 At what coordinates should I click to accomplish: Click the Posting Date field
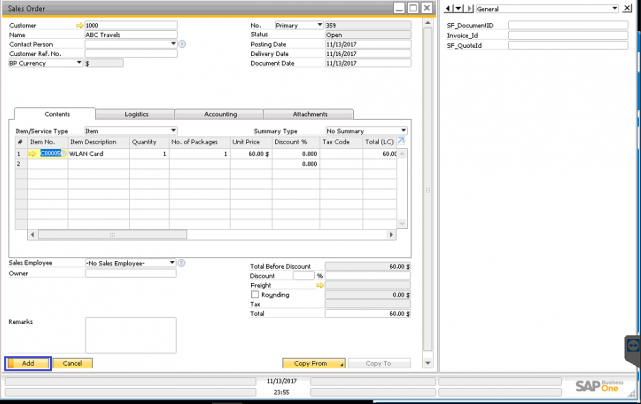tap(368, 44)
